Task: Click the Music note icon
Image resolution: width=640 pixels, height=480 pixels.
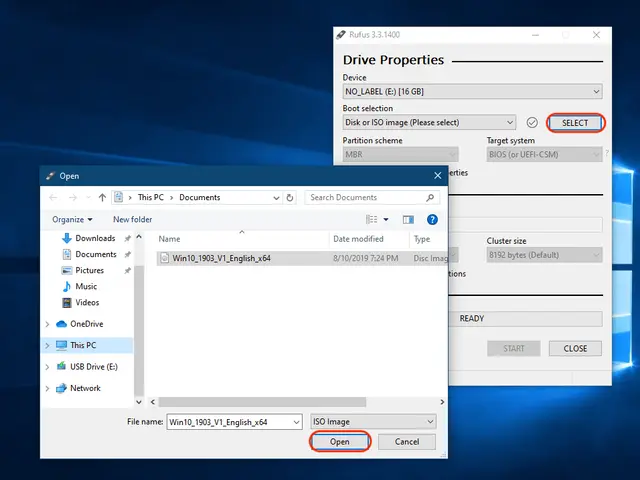Action: [67, 287]
